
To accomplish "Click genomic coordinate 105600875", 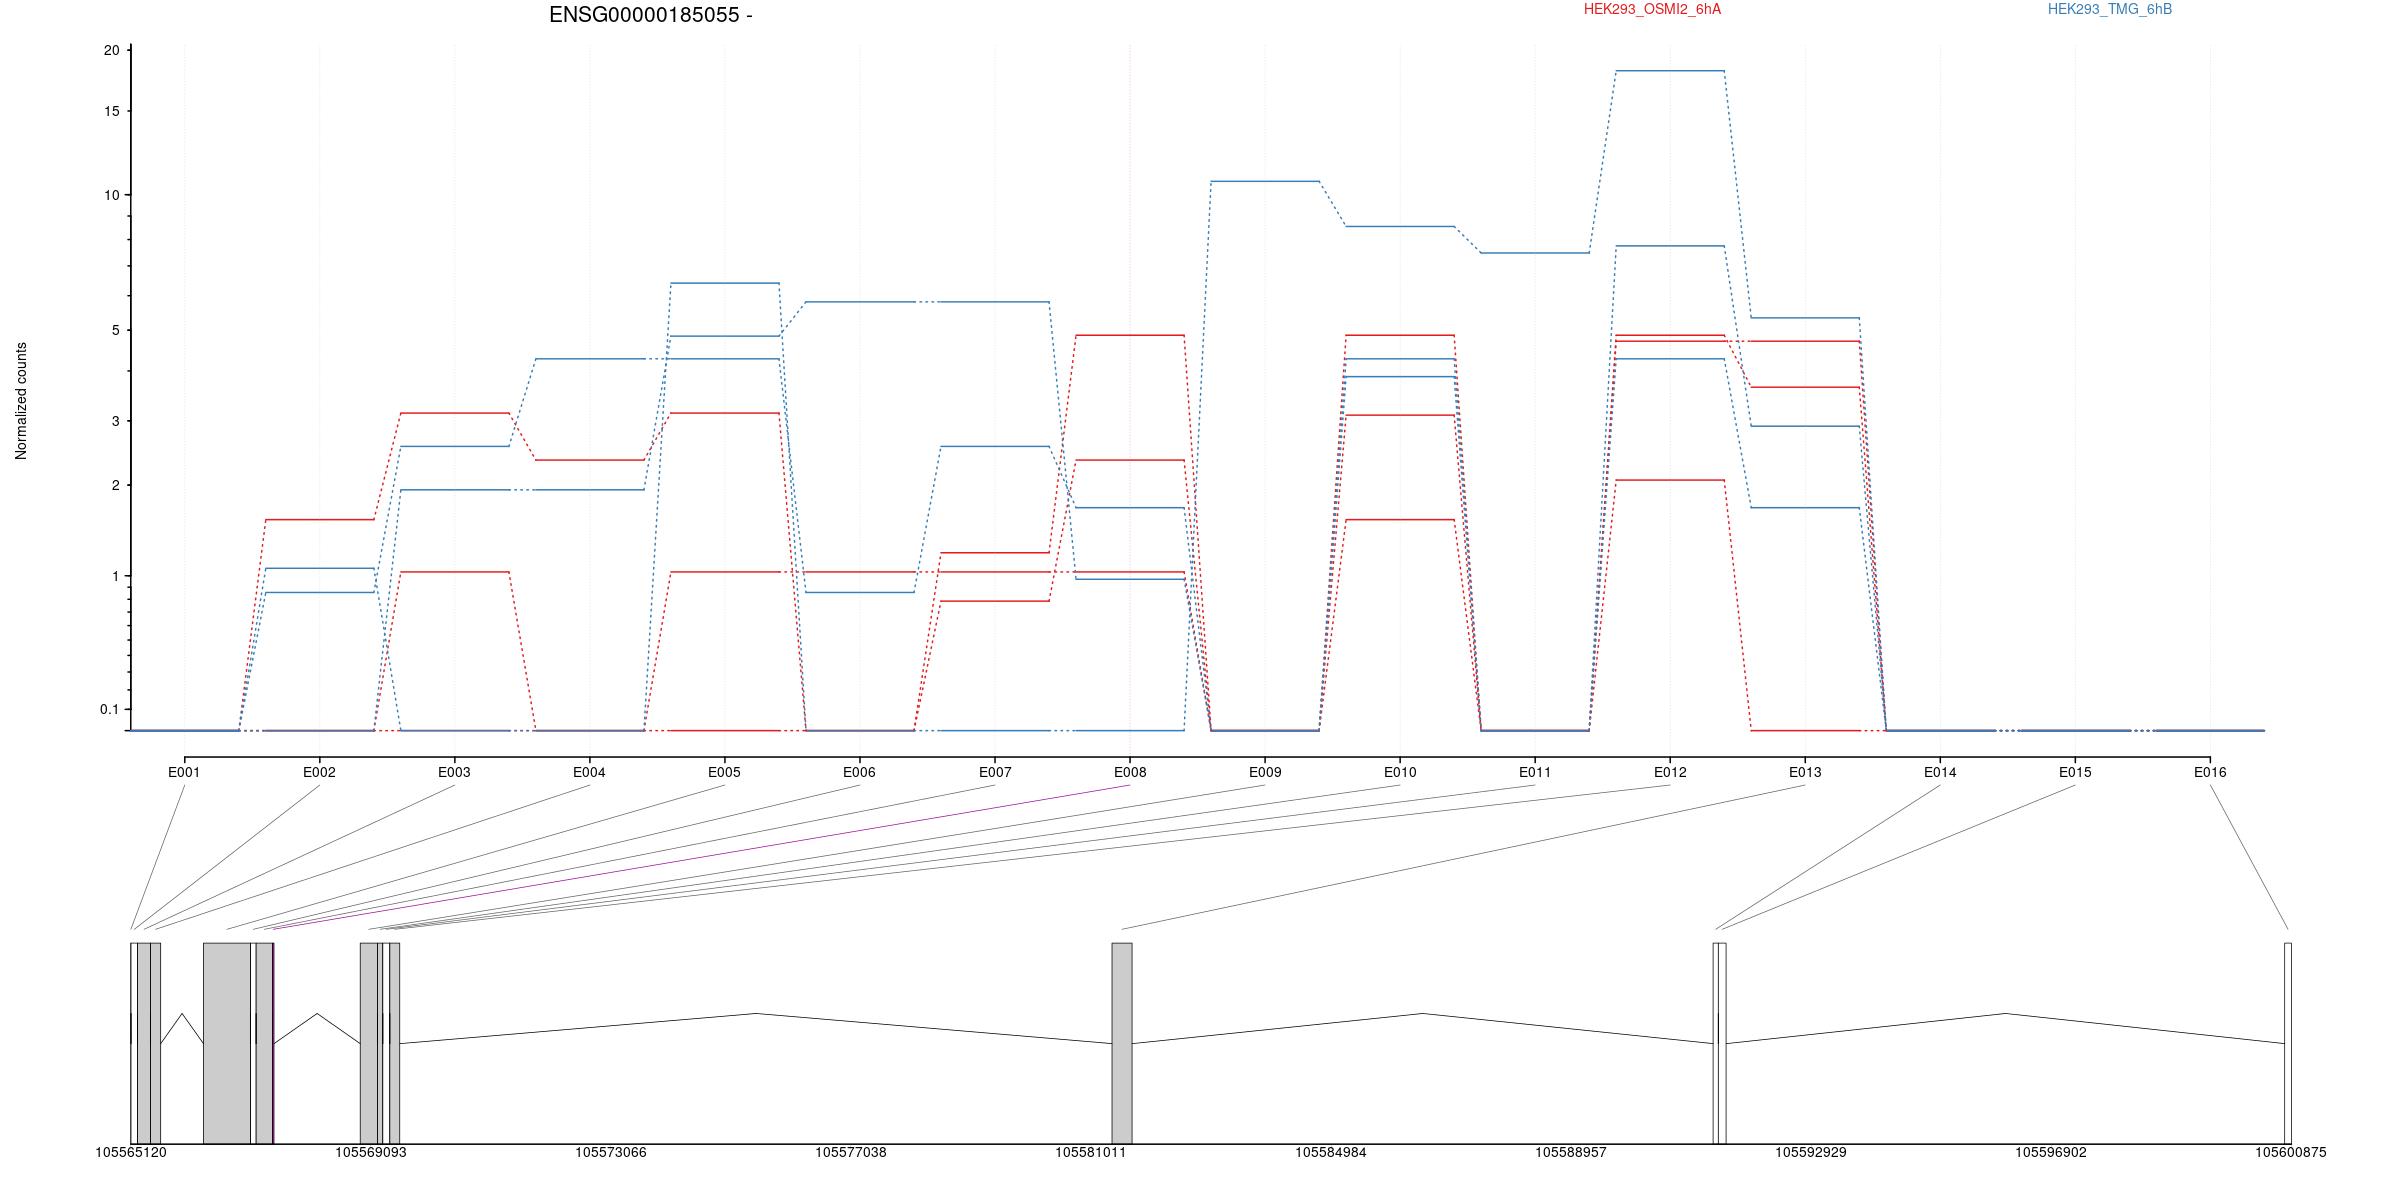I will point(2291,1152).
